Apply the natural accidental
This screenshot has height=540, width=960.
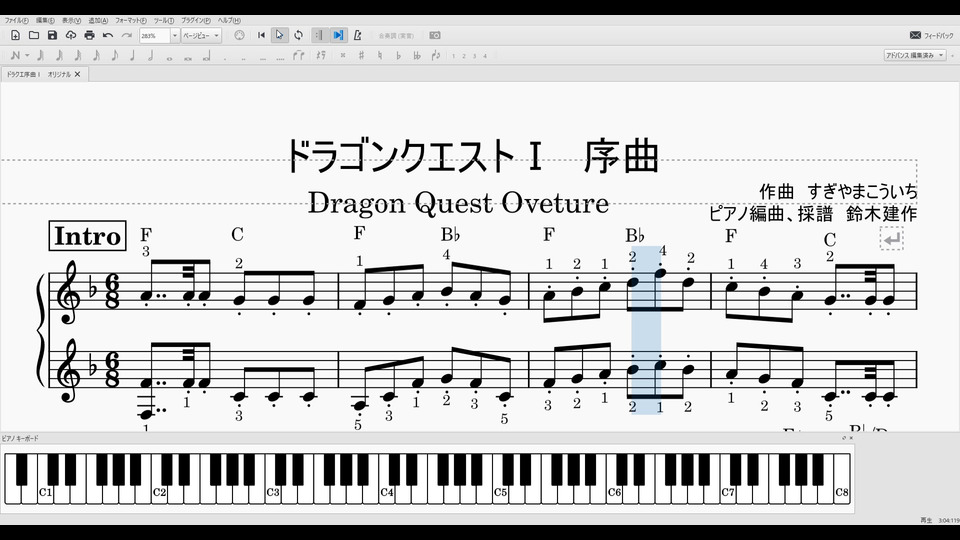coord(380,56)
